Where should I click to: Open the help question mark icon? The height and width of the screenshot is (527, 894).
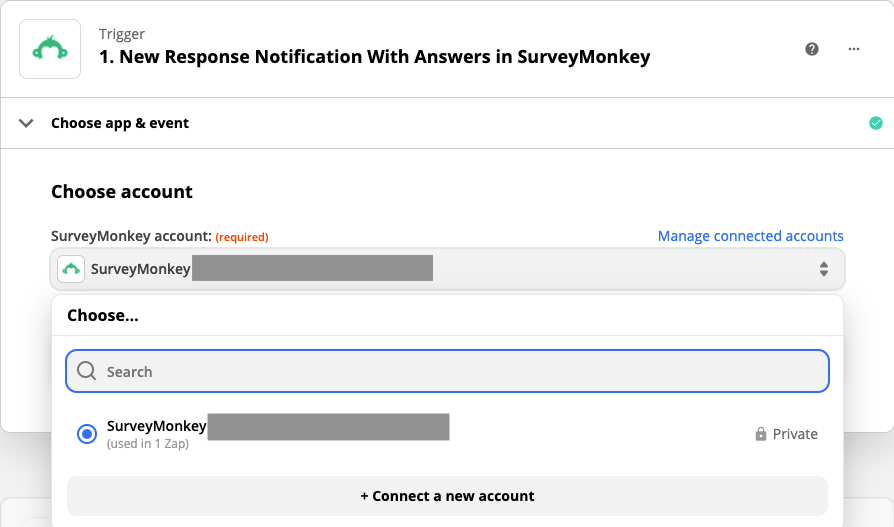(812, 49)
